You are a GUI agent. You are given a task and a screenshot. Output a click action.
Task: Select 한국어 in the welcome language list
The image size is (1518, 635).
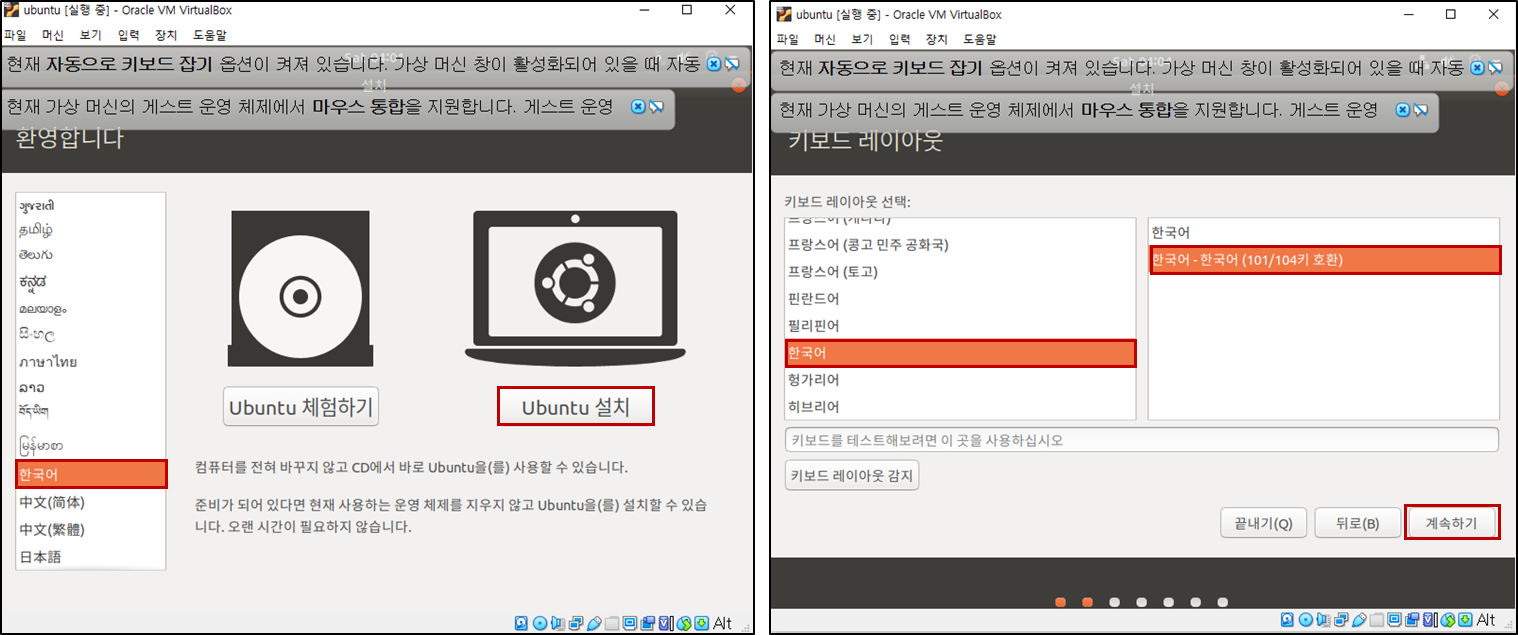point(92,473)
